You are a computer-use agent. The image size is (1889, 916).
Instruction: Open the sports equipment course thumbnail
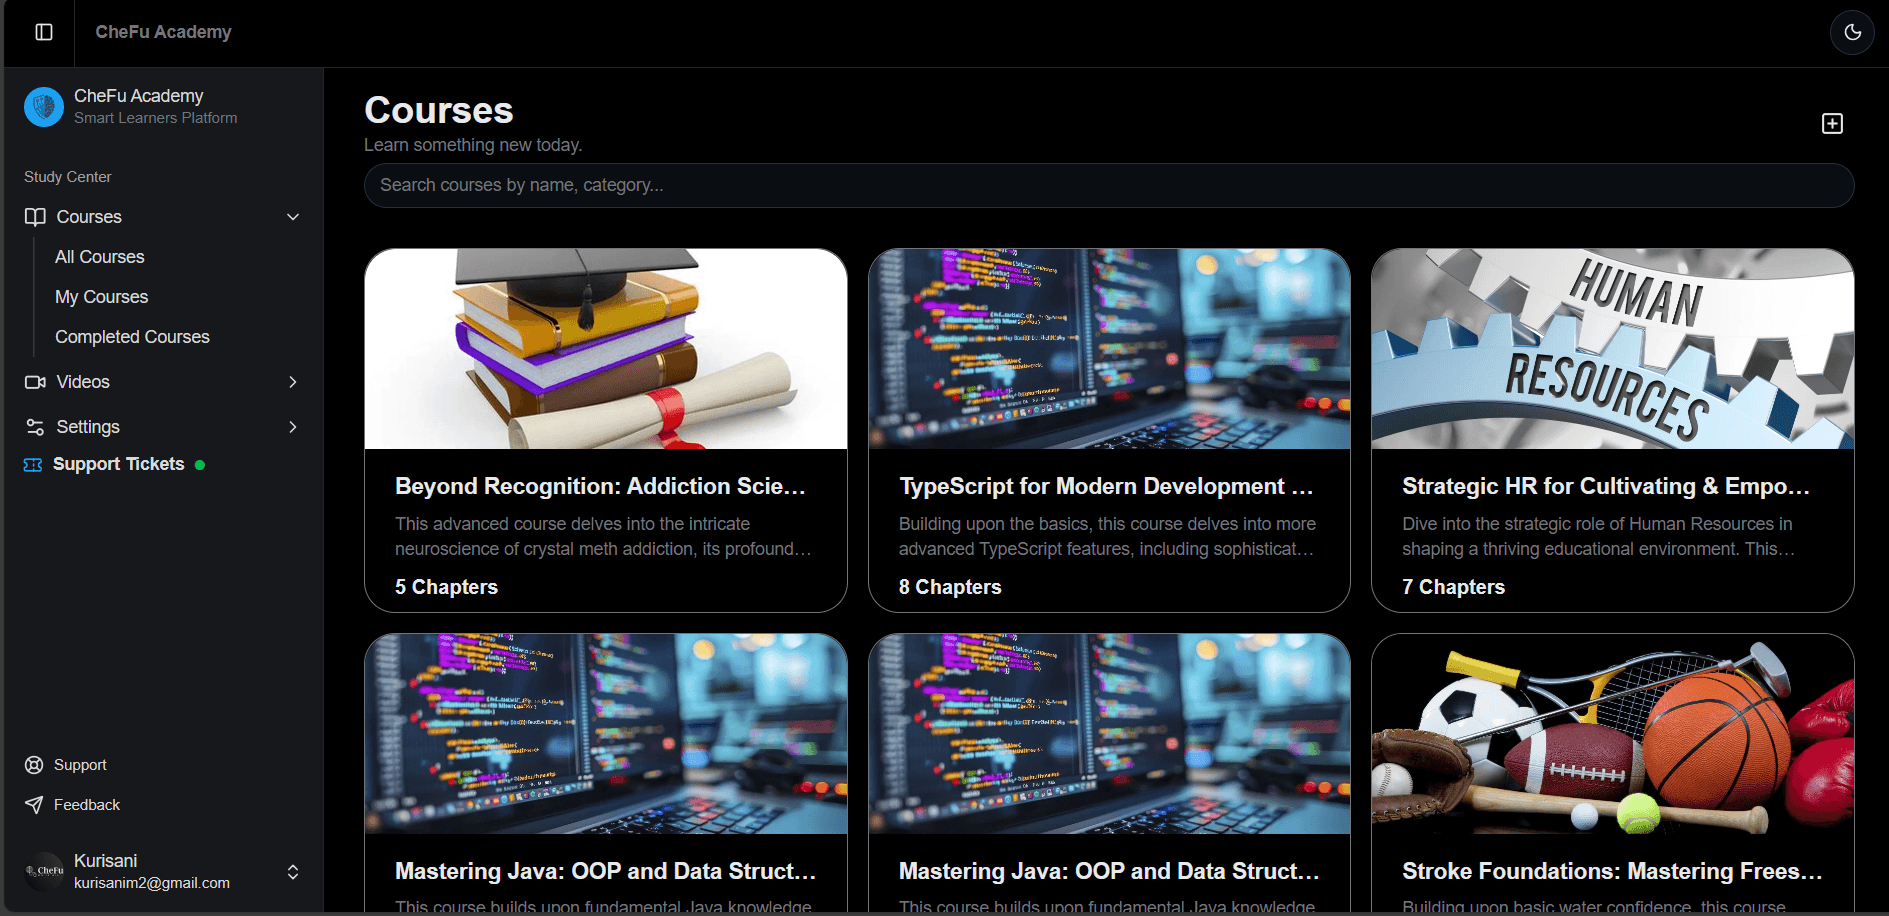coord(1613,734)
